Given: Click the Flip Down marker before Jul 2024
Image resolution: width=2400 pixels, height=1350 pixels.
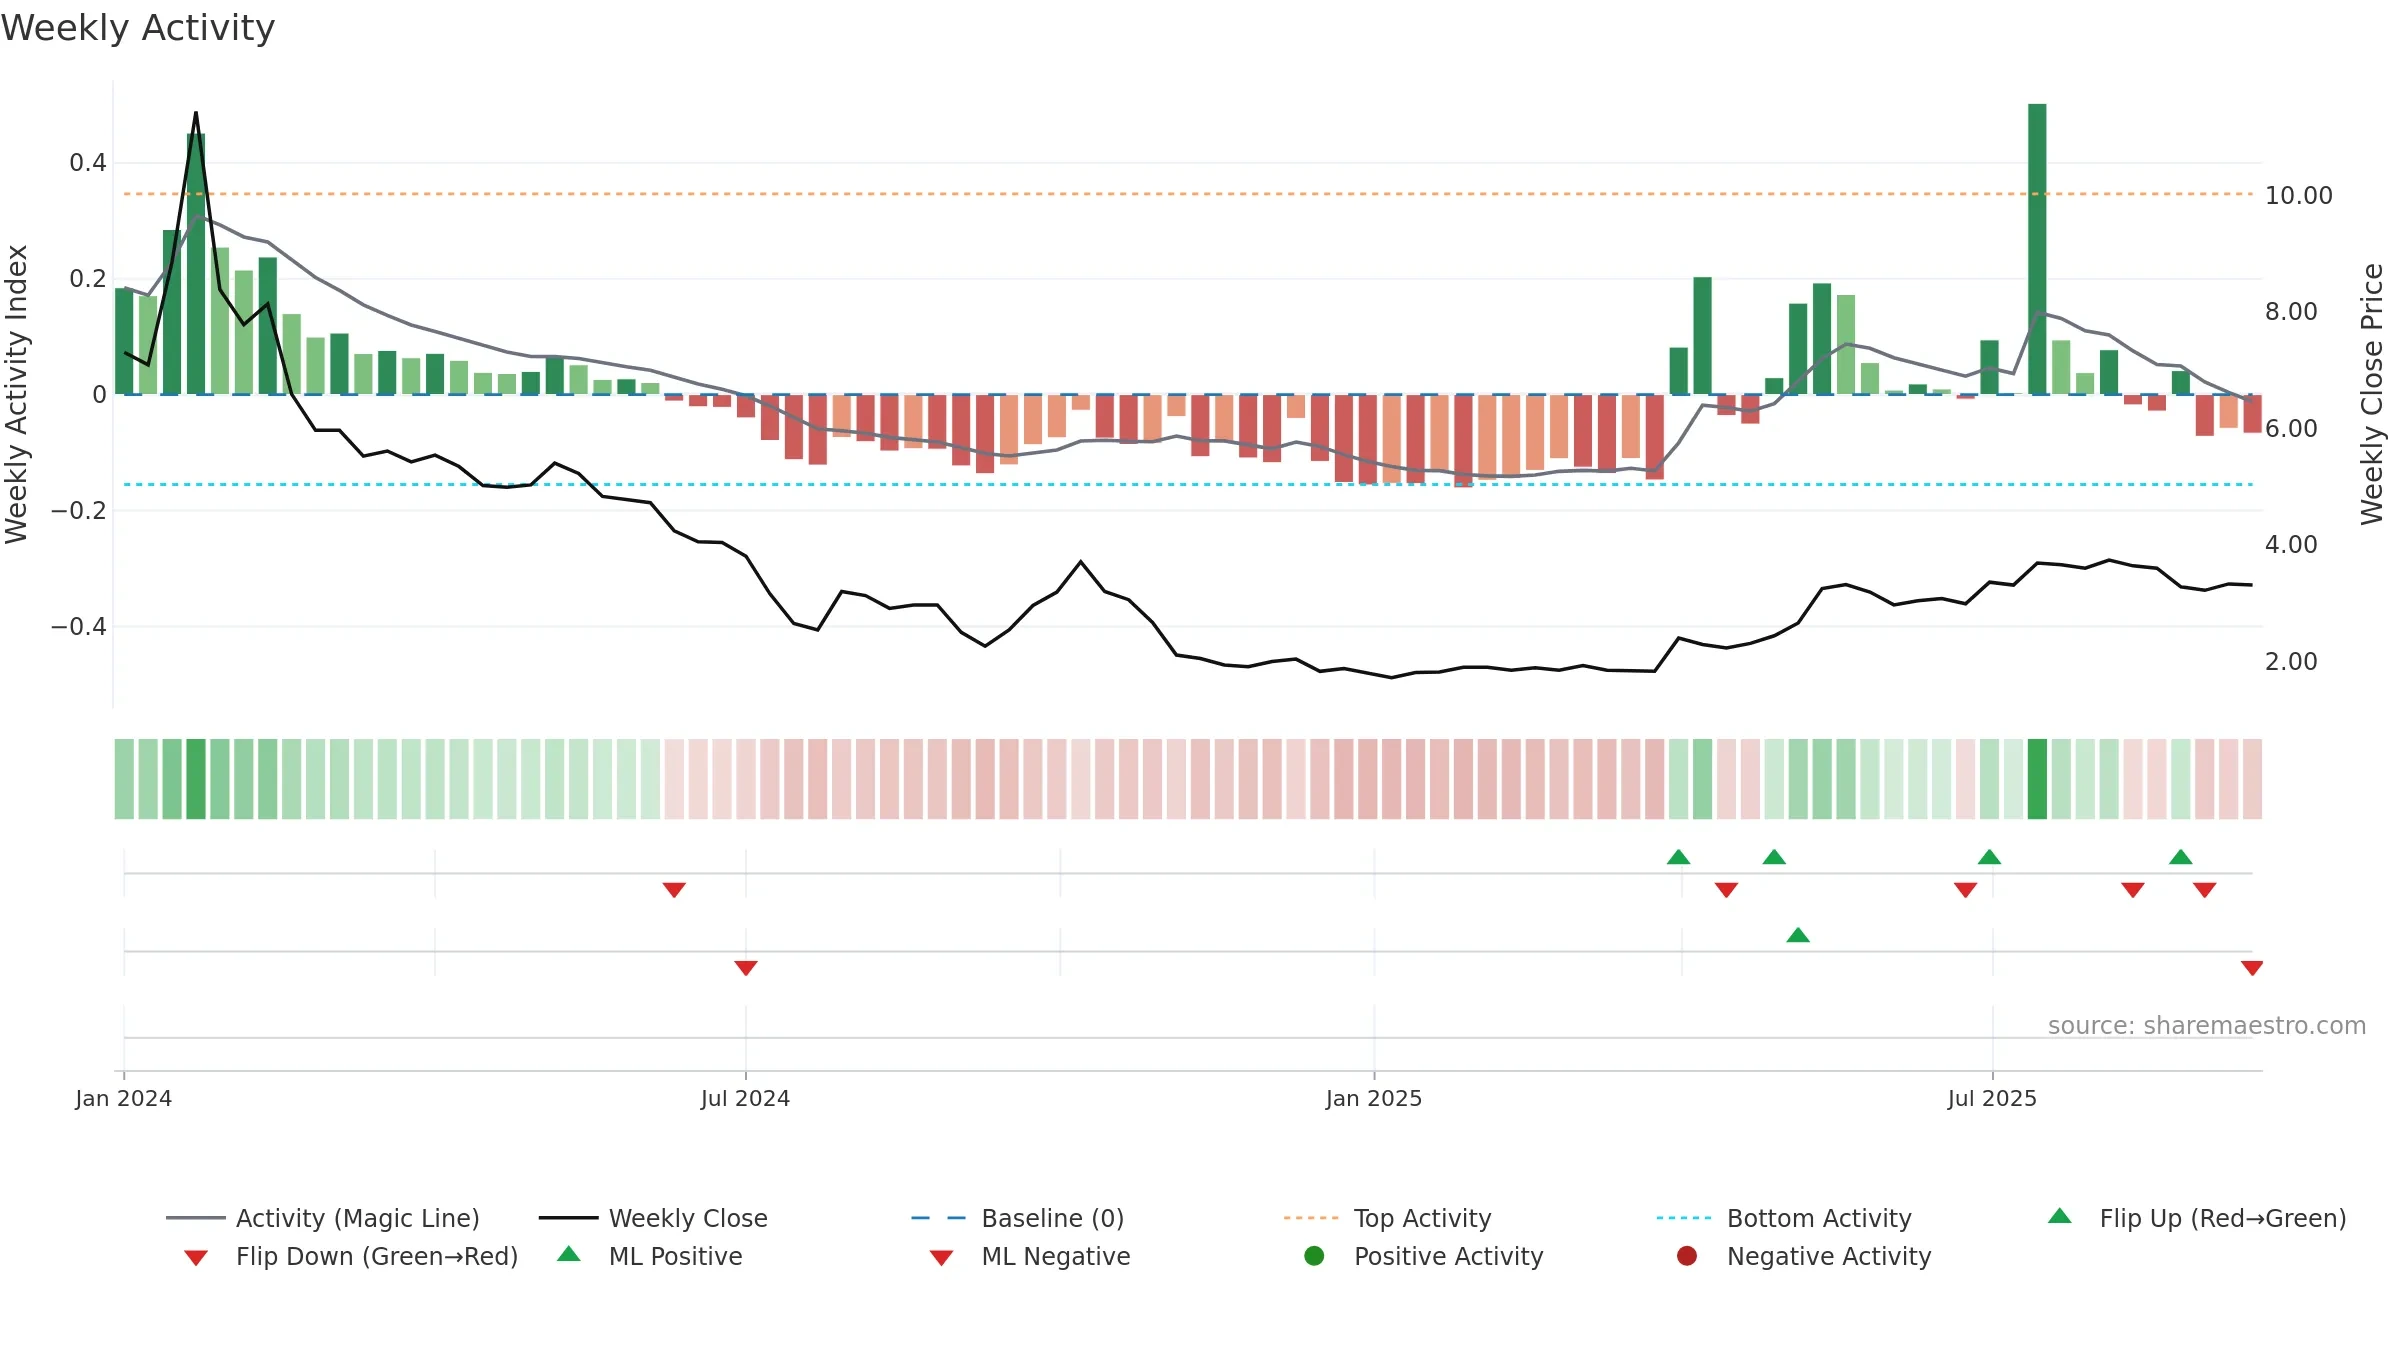Looking at the screenshot, I should (674, 889).
